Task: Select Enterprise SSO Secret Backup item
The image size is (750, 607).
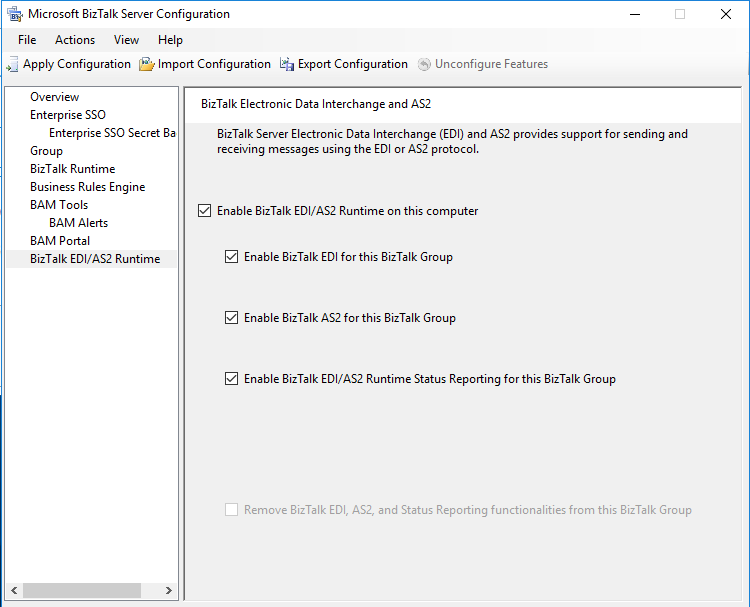Action: click(x=112, y=133)
